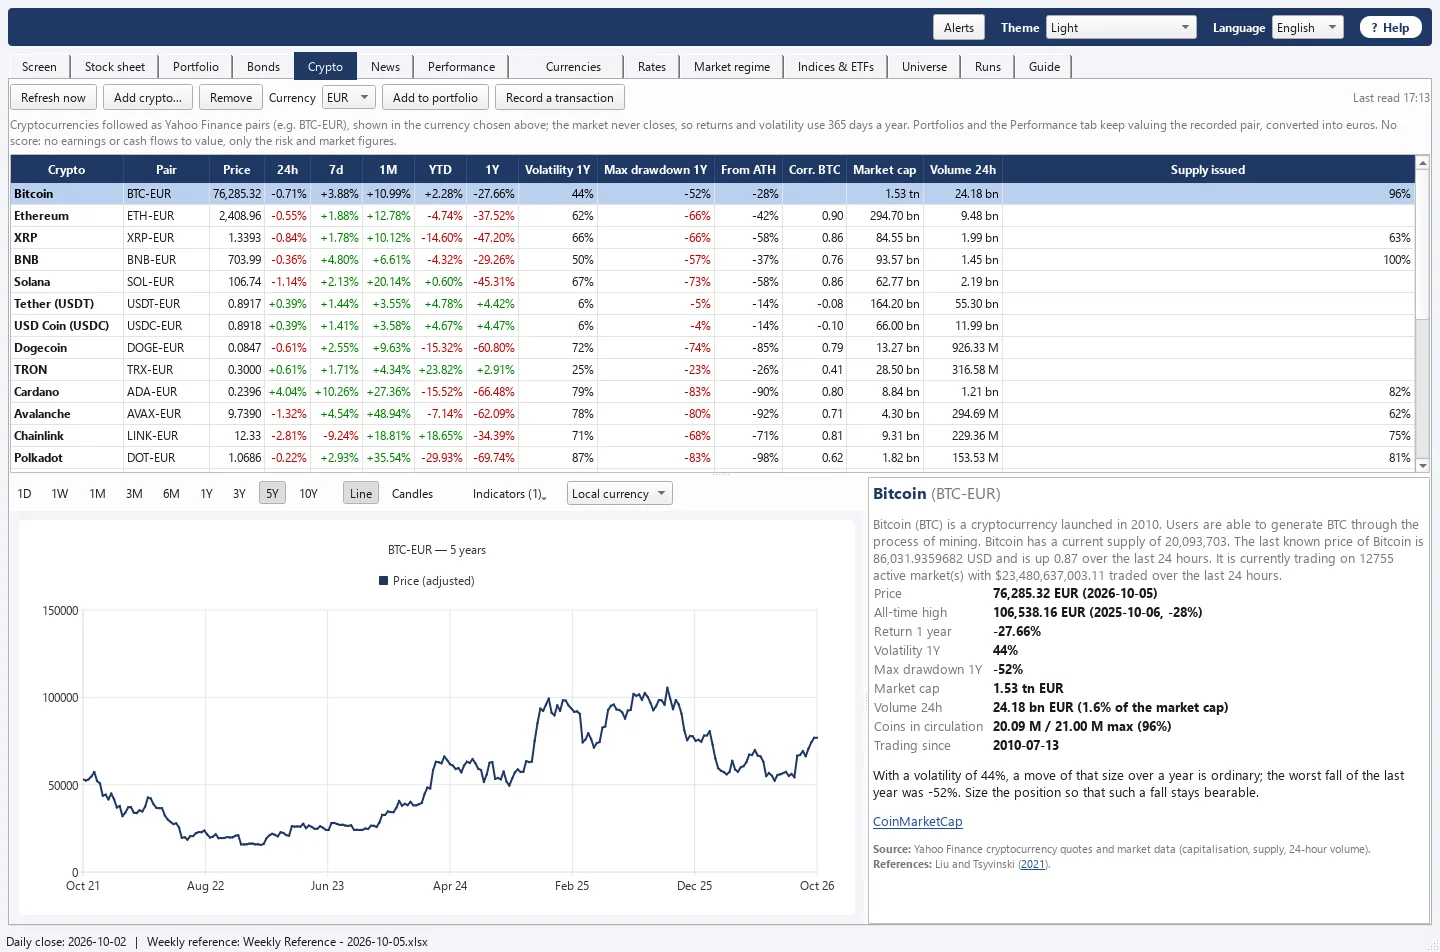Open the Local currency dropdown
Image resolution: width=1440 pixels, height=952 pixels.
tap(620, 493)
